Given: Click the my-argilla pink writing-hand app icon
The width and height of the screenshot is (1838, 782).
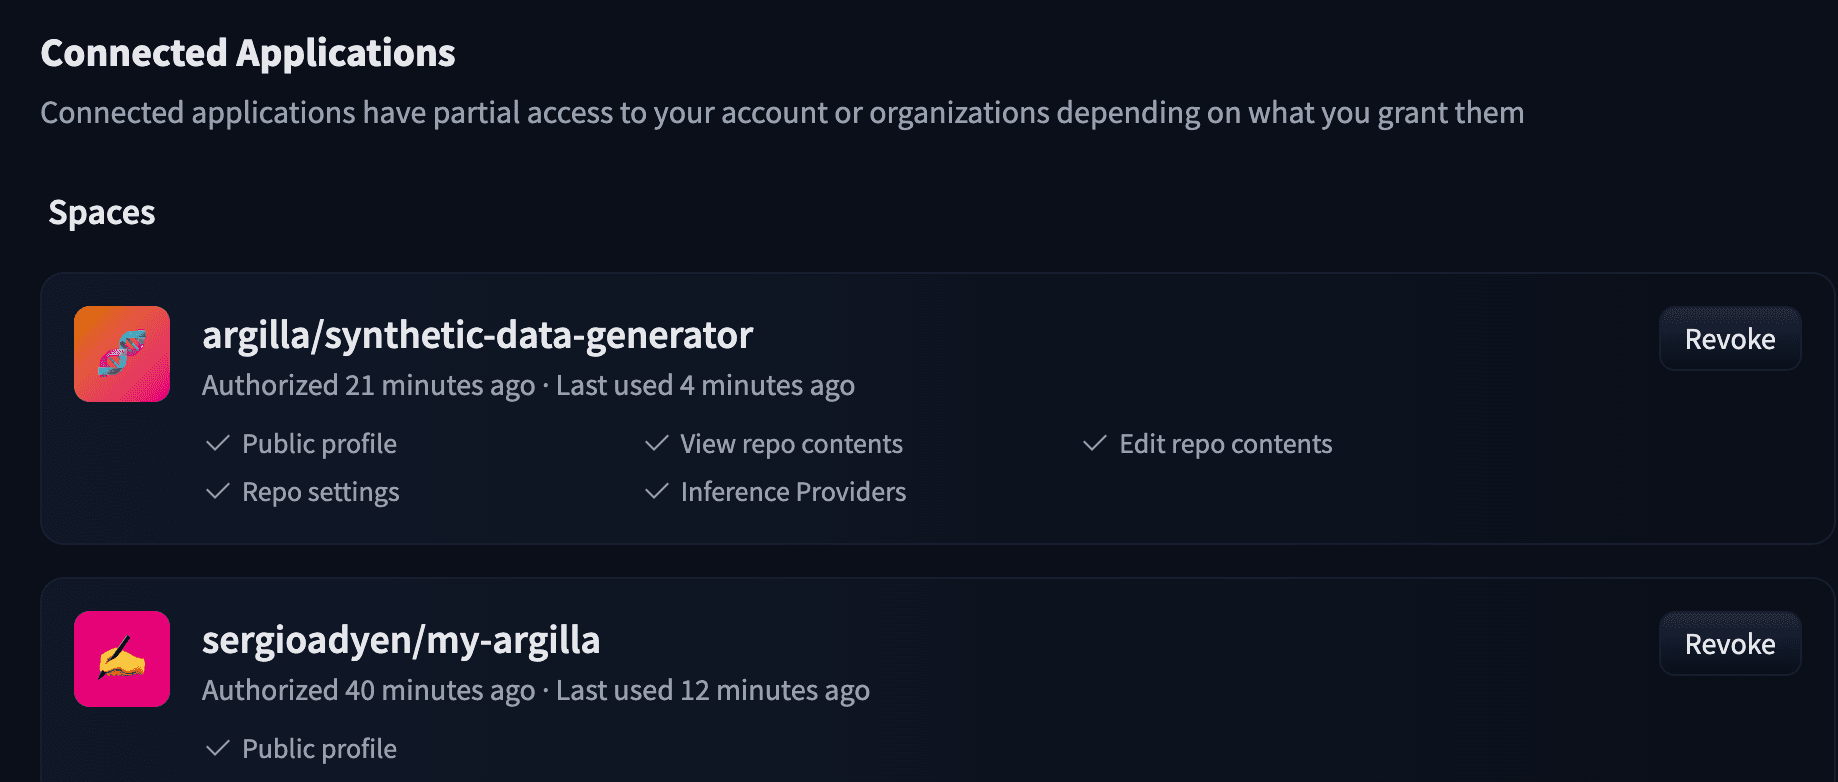Looking at the screenshot, I should 122,659.
